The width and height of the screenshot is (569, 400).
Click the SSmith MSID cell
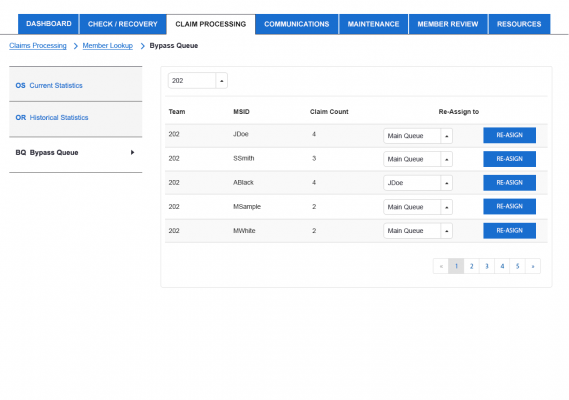[243, 158]
